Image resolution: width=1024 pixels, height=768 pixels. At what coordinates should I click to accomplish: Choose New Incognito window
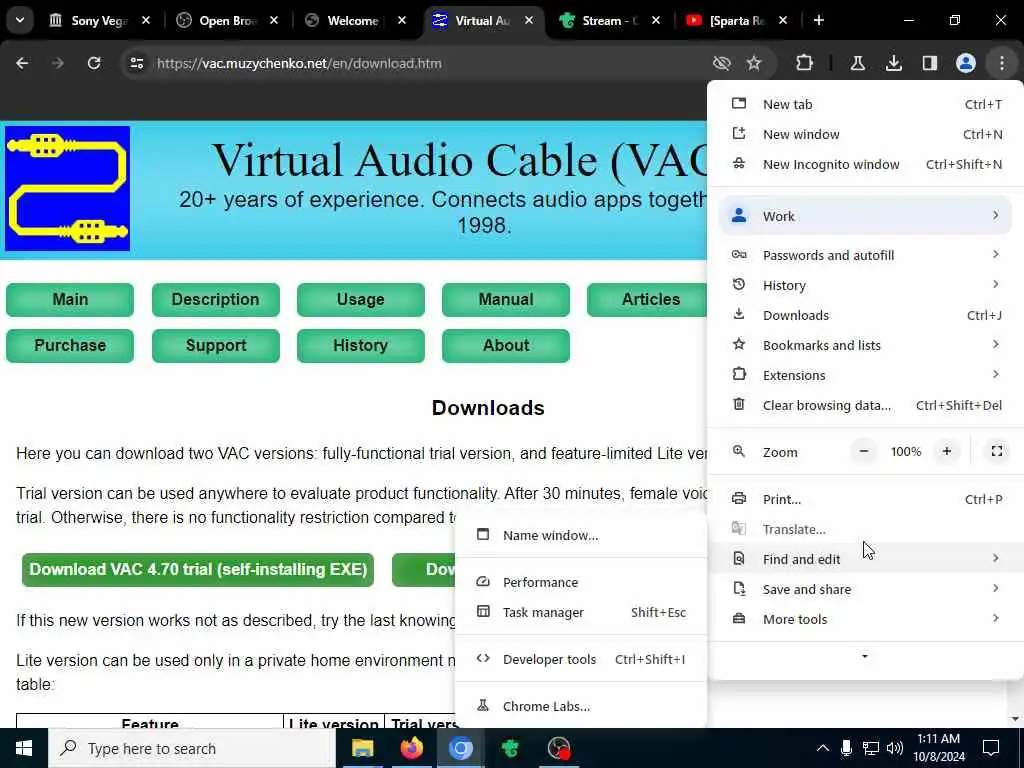pyautogui.click(x=865, y=165)
